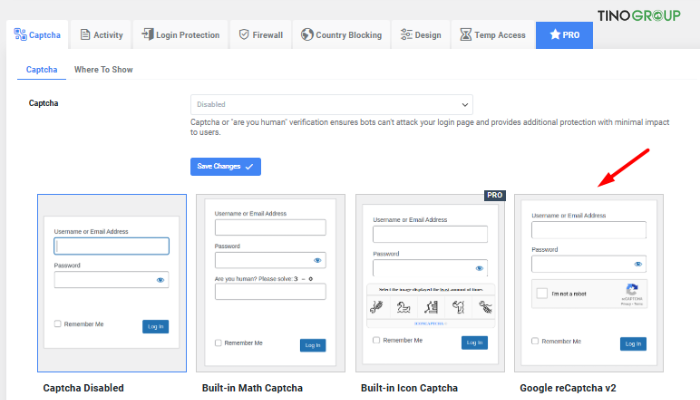Open the Captcha type dropdown
The image size is (700, 400).
331,104
